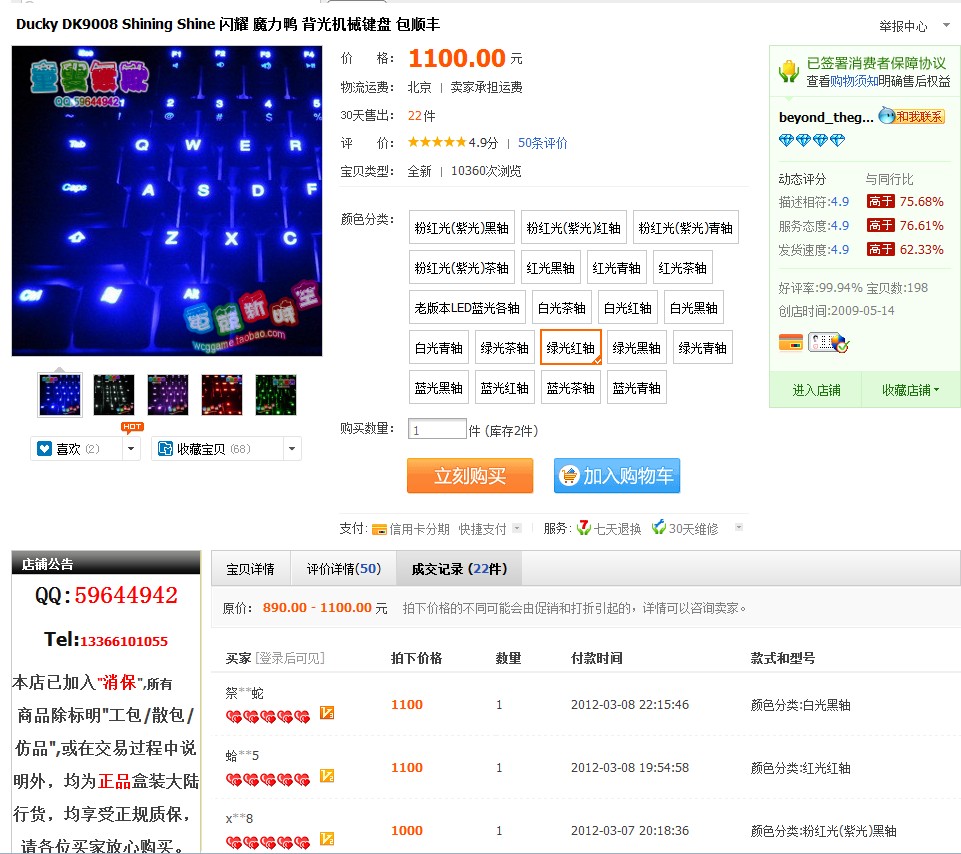Click the purchase quantity input field
The image size is (961, 854).
(x=437, y=430)
